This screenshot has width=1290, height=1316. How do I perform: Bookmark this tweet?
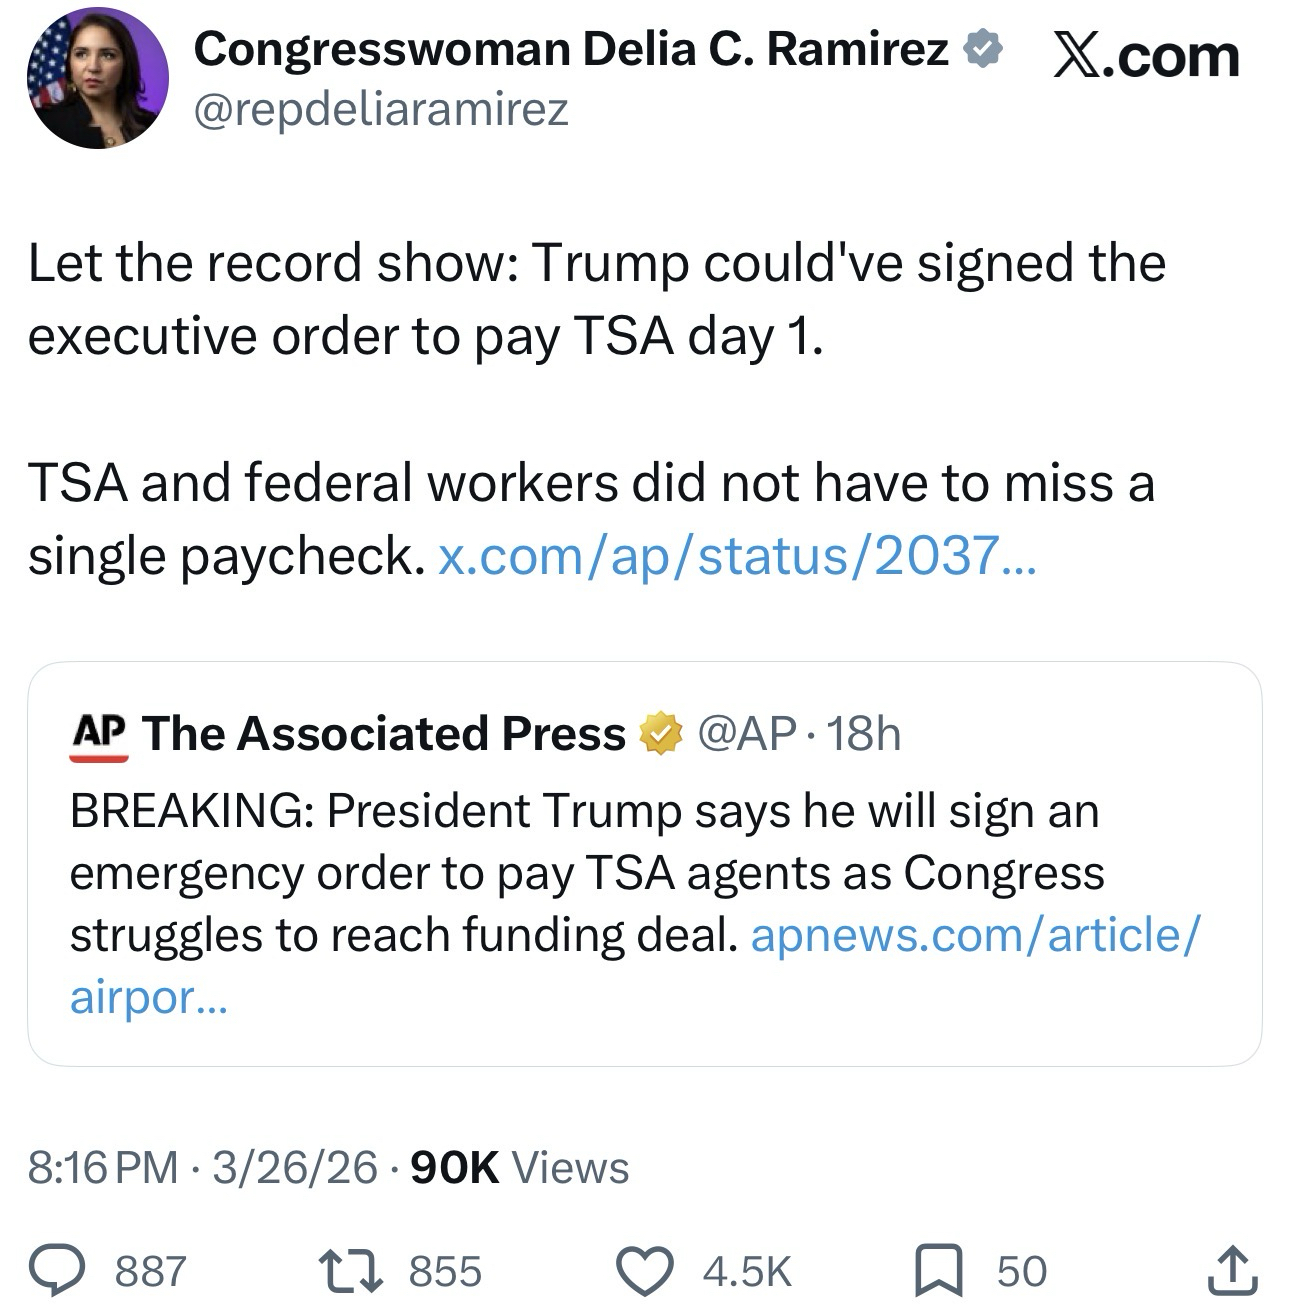coord(939,1269)
